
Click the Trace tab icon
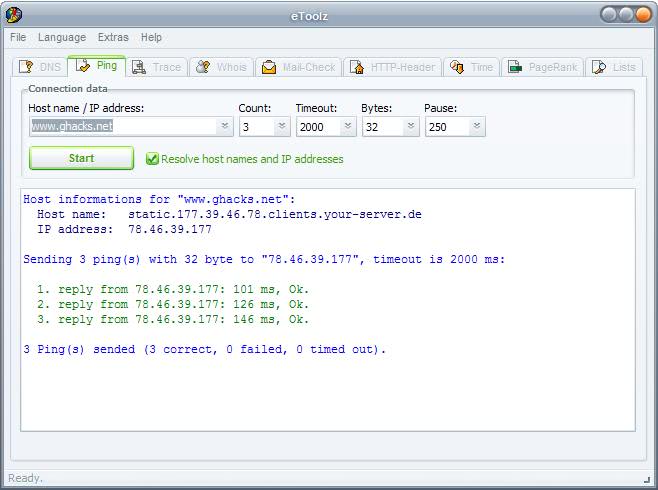(138, 67)
